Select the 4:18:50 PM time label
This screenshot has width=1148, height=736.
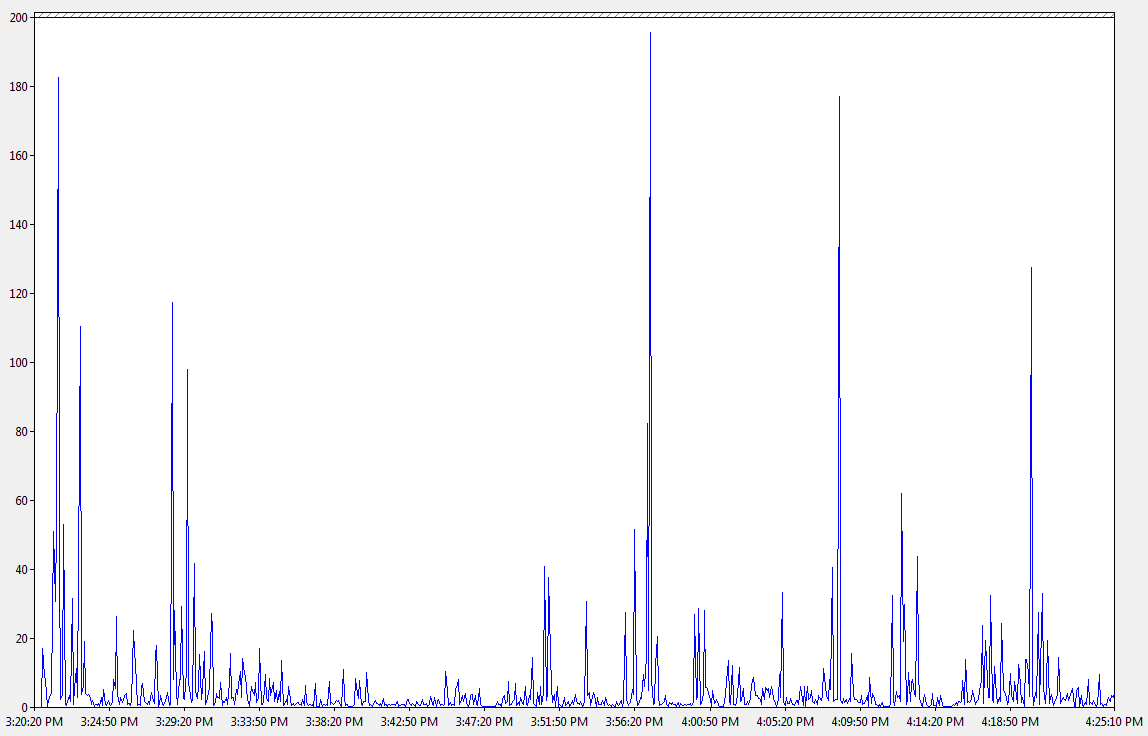coord(1009,721)
